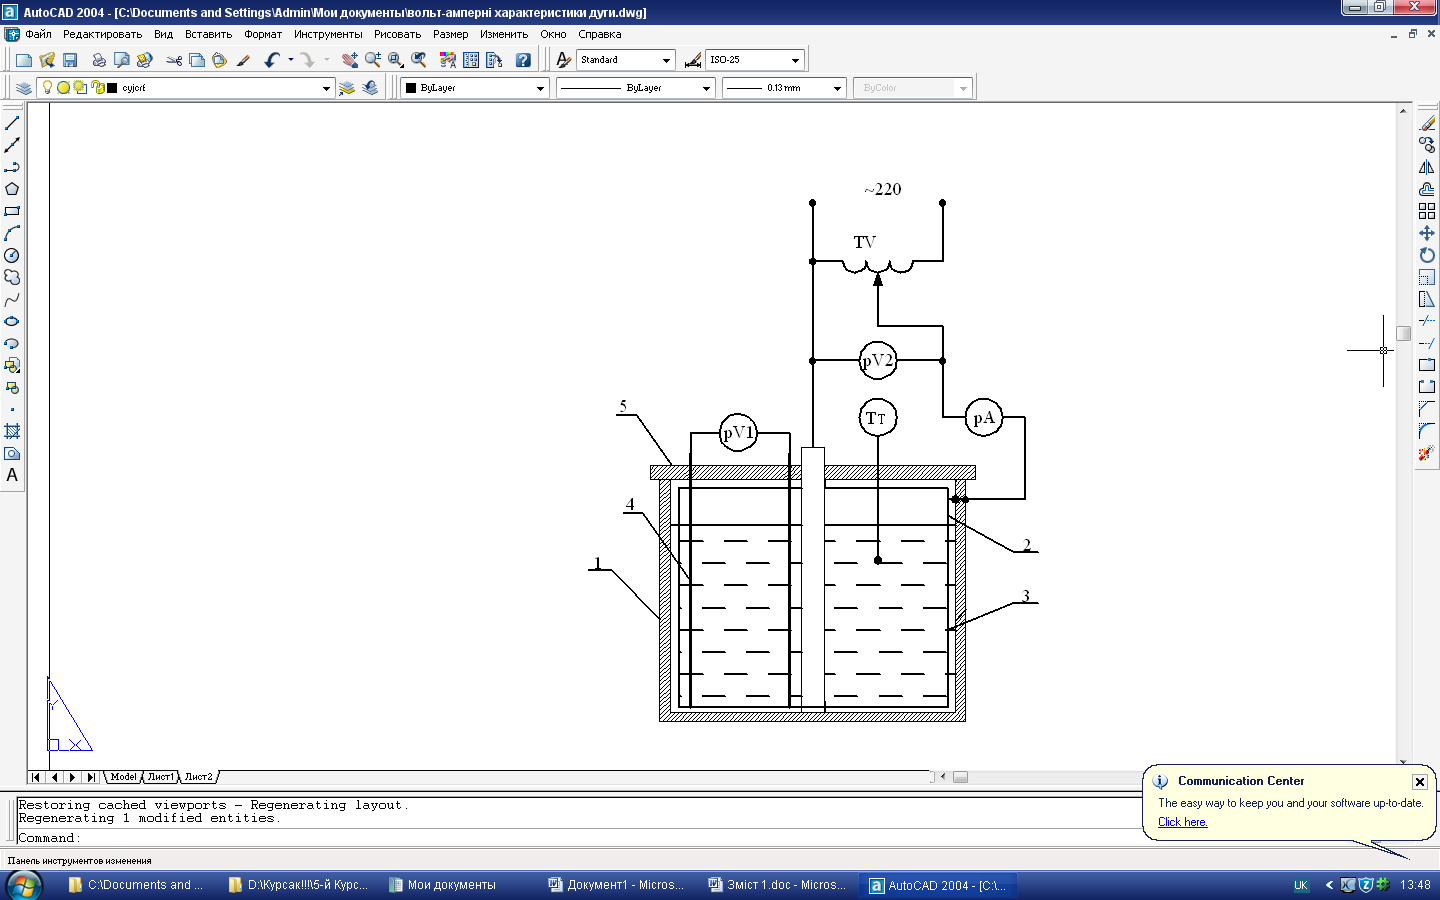Open the Размер menu
This screenshot has width=1440, height=900.
pos(450,34)
